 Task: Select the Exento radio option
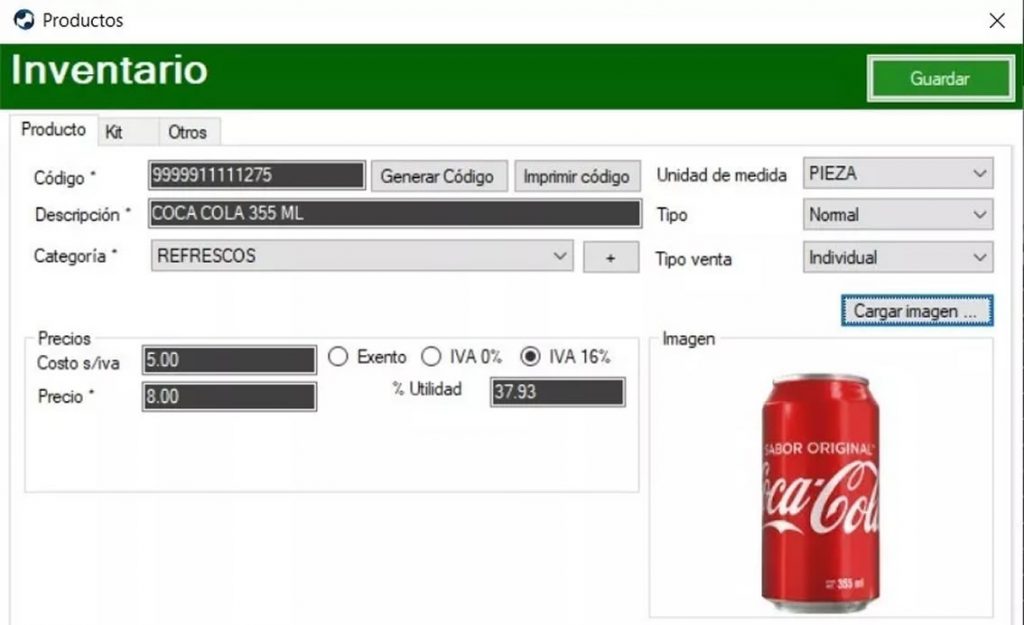366,357
